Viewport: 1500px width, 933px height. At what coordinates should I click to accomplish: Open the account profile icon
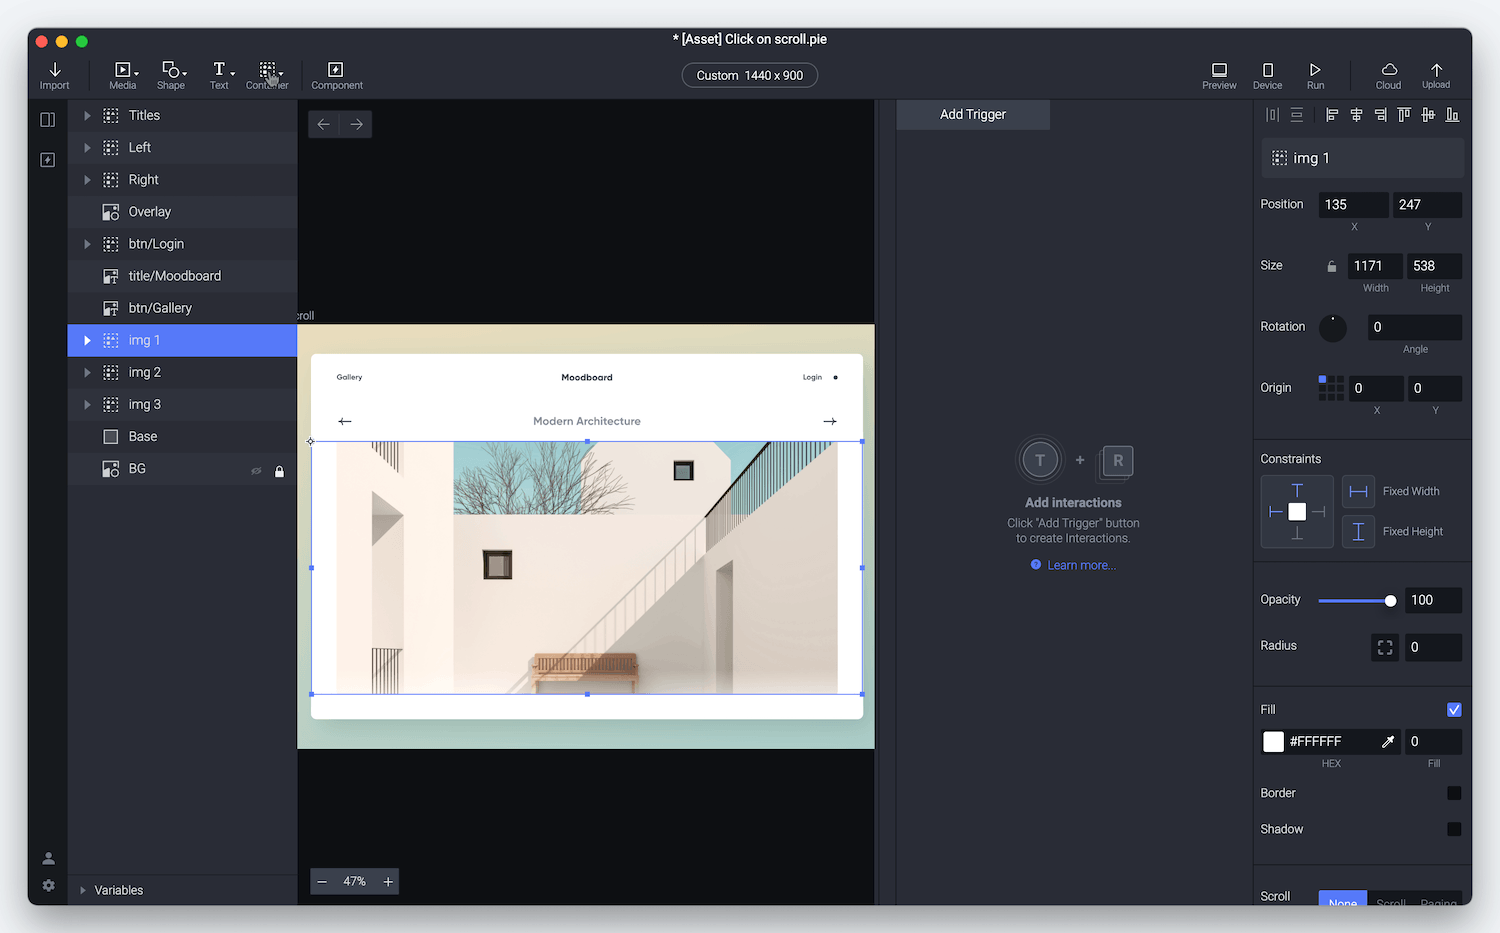click(48, 858)
